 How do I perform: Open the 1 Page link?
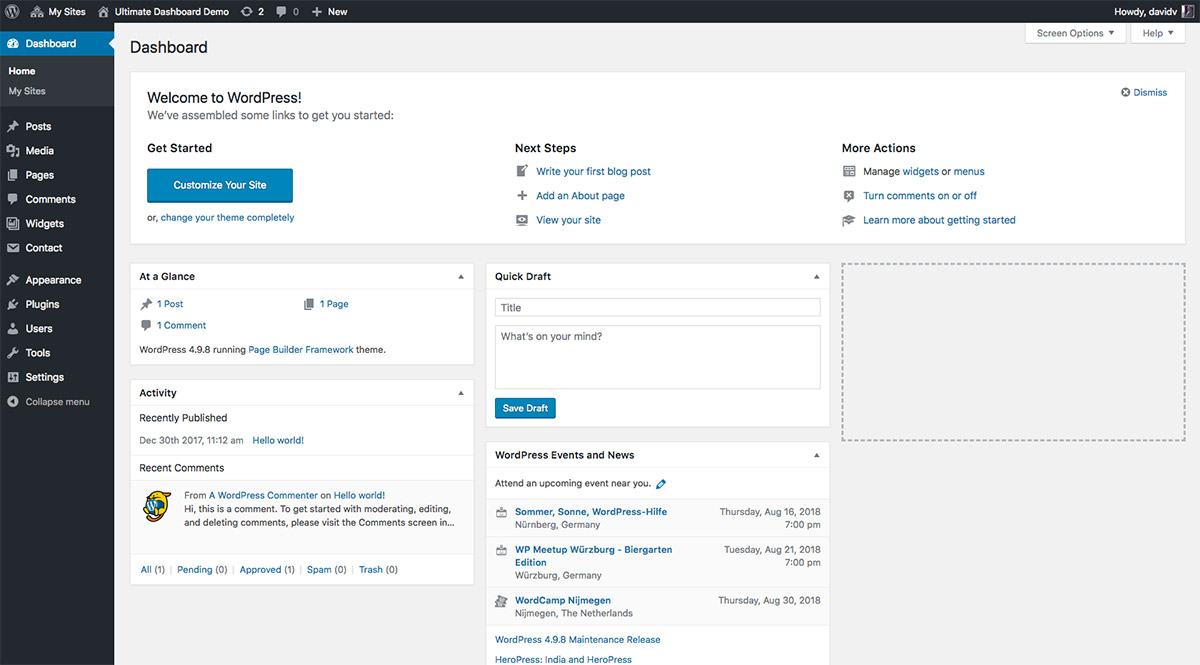coord(334,304)
